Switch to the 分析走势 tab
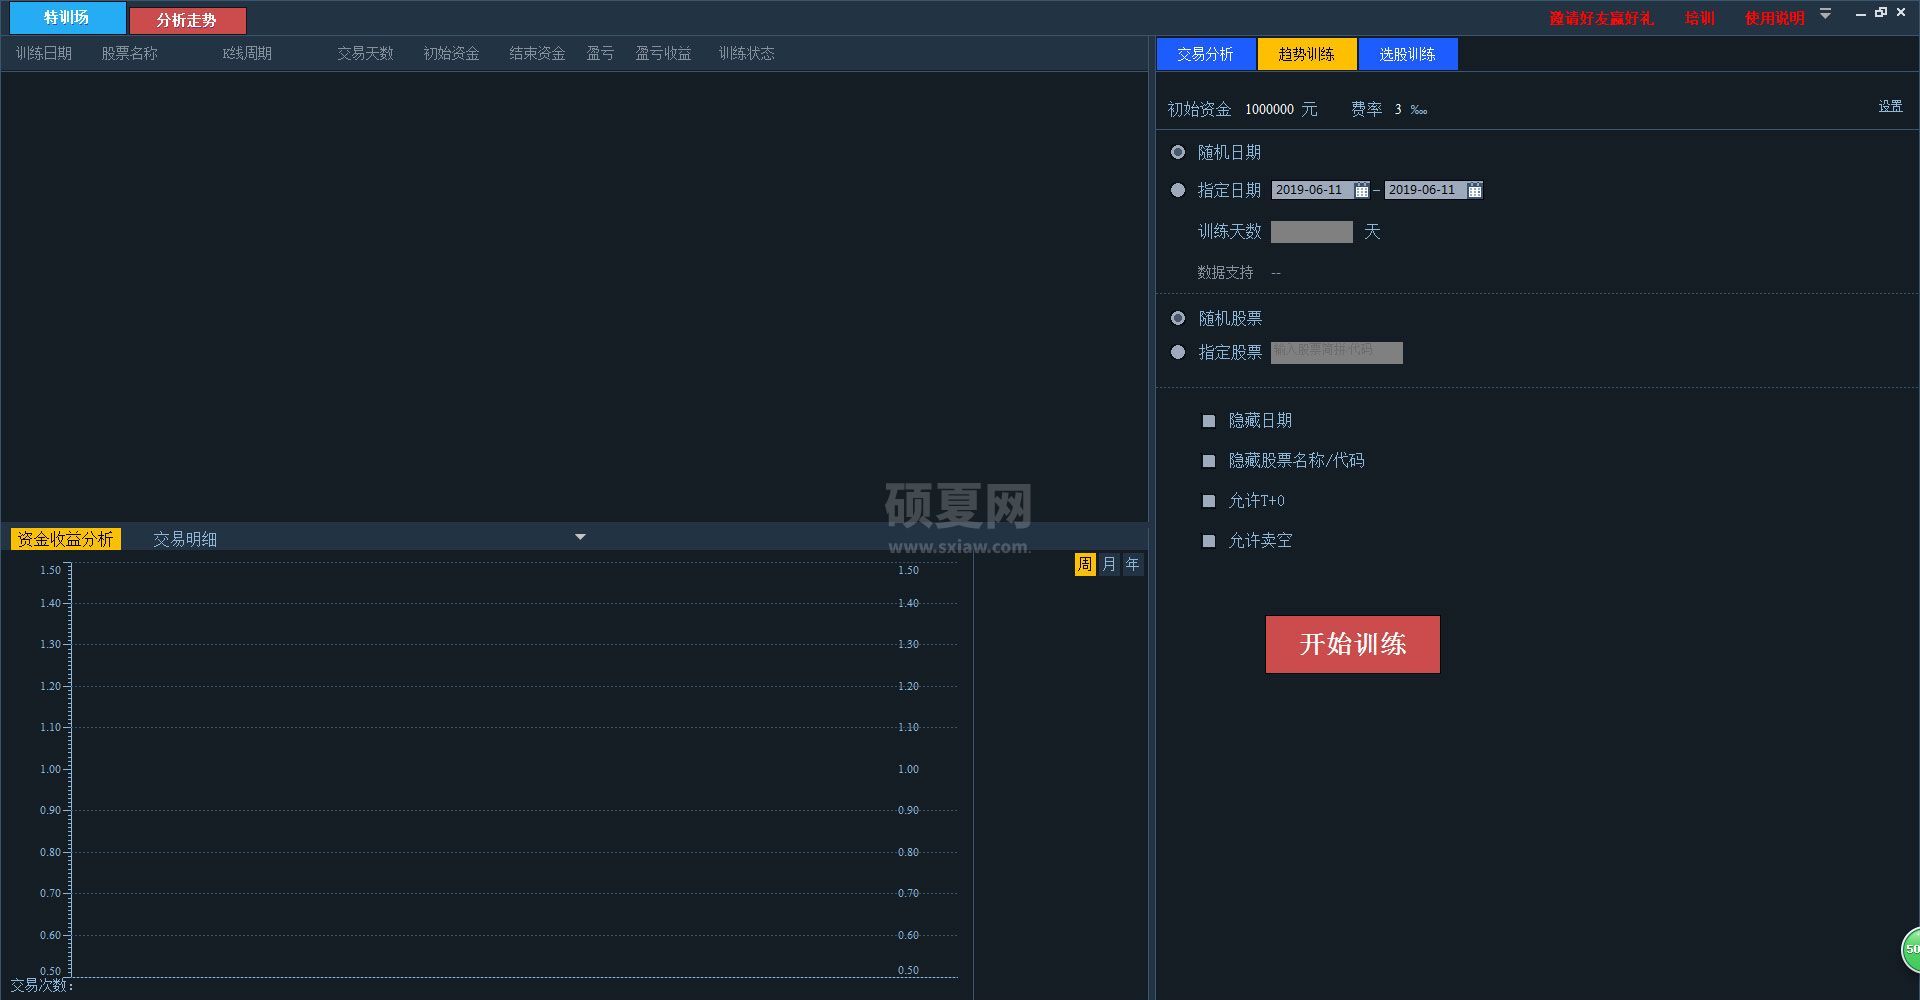Screen dimensions: 1920x1000 (x=187, y=20)
